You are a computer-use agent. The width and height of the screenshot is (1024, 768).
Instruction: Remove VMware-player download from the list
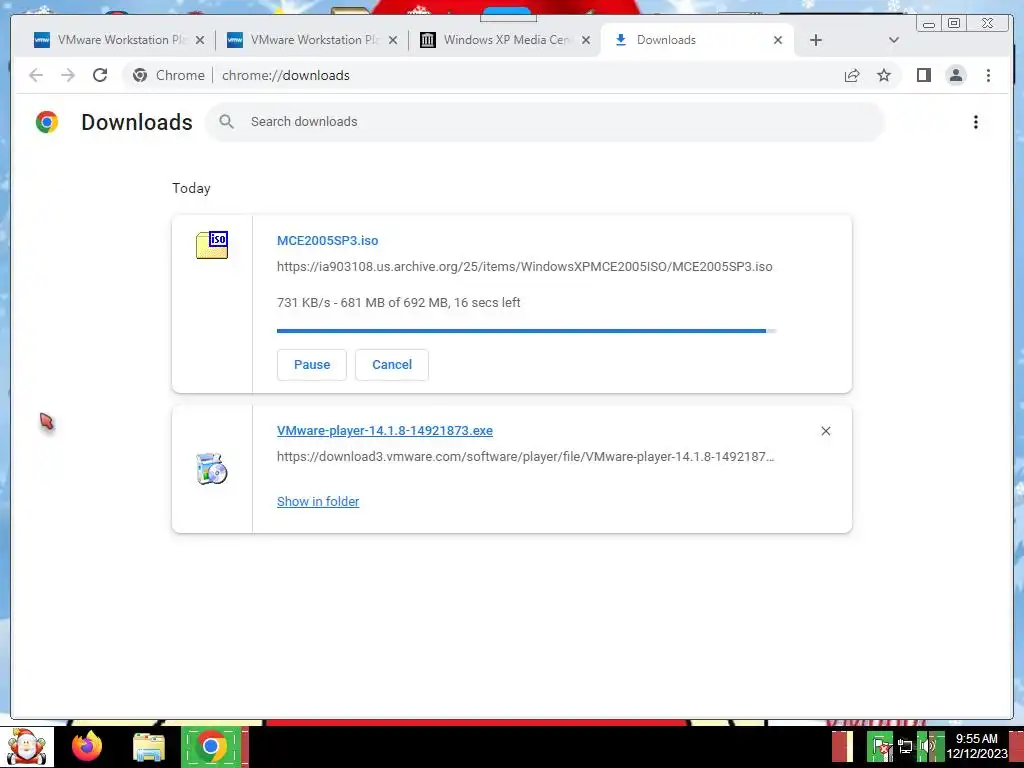click(825, 431)
